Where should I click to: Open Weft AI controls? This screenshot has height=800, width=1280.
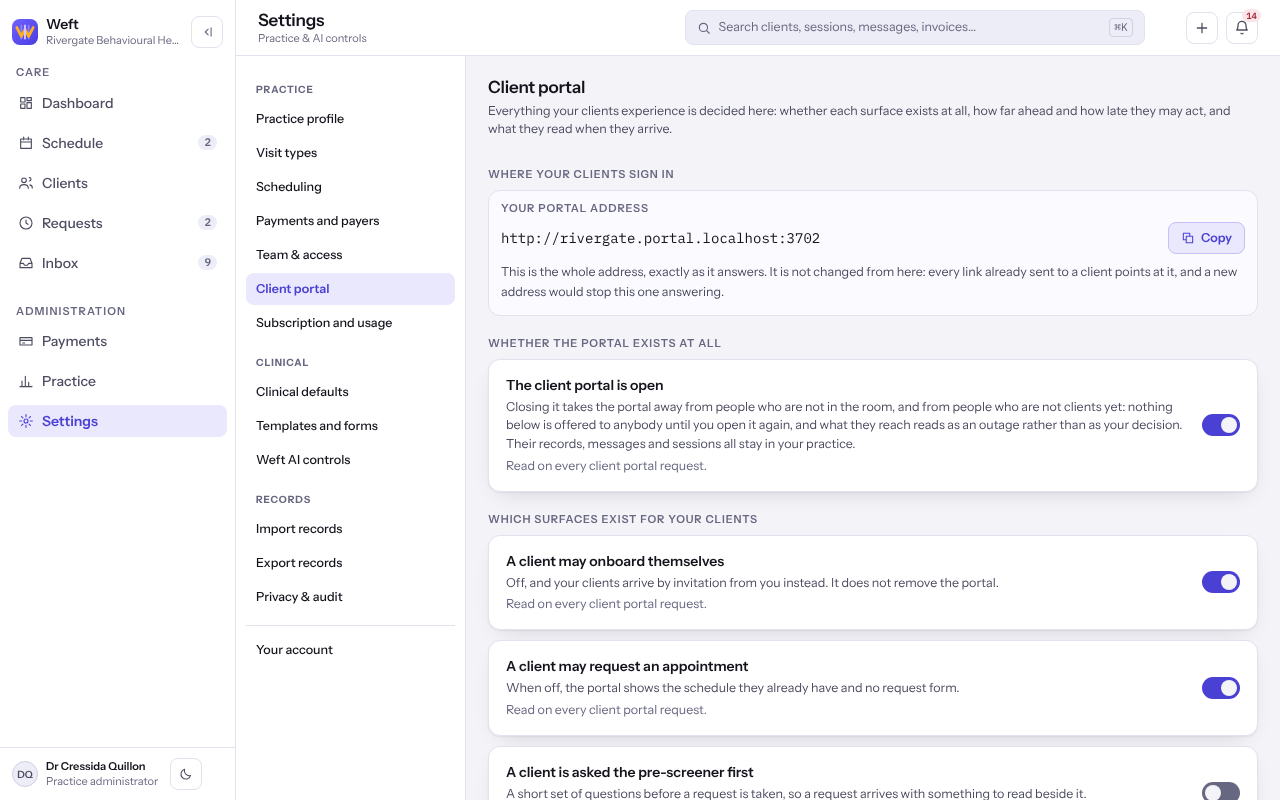[350, 460]
